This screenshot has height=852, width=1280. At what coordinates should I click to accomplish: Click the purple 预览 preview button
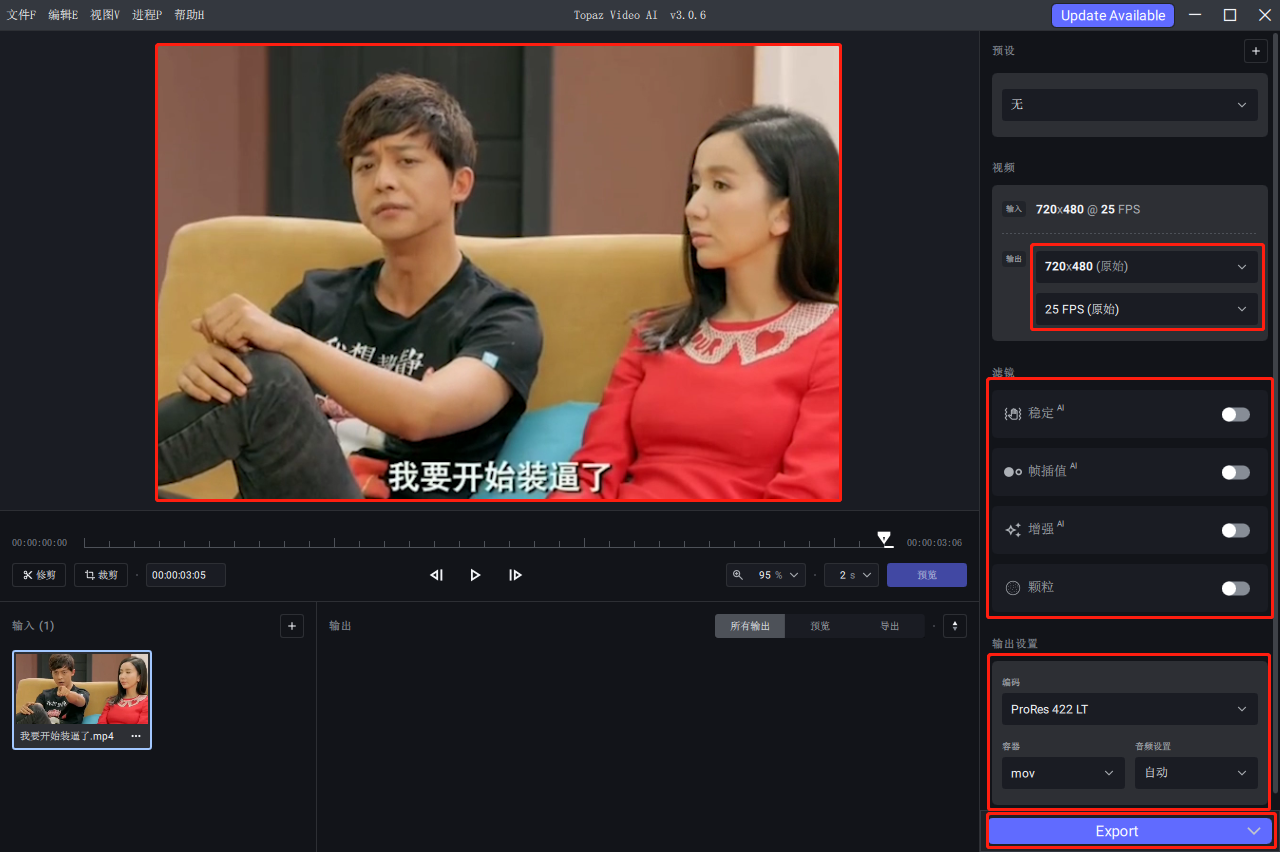point(927,575)
